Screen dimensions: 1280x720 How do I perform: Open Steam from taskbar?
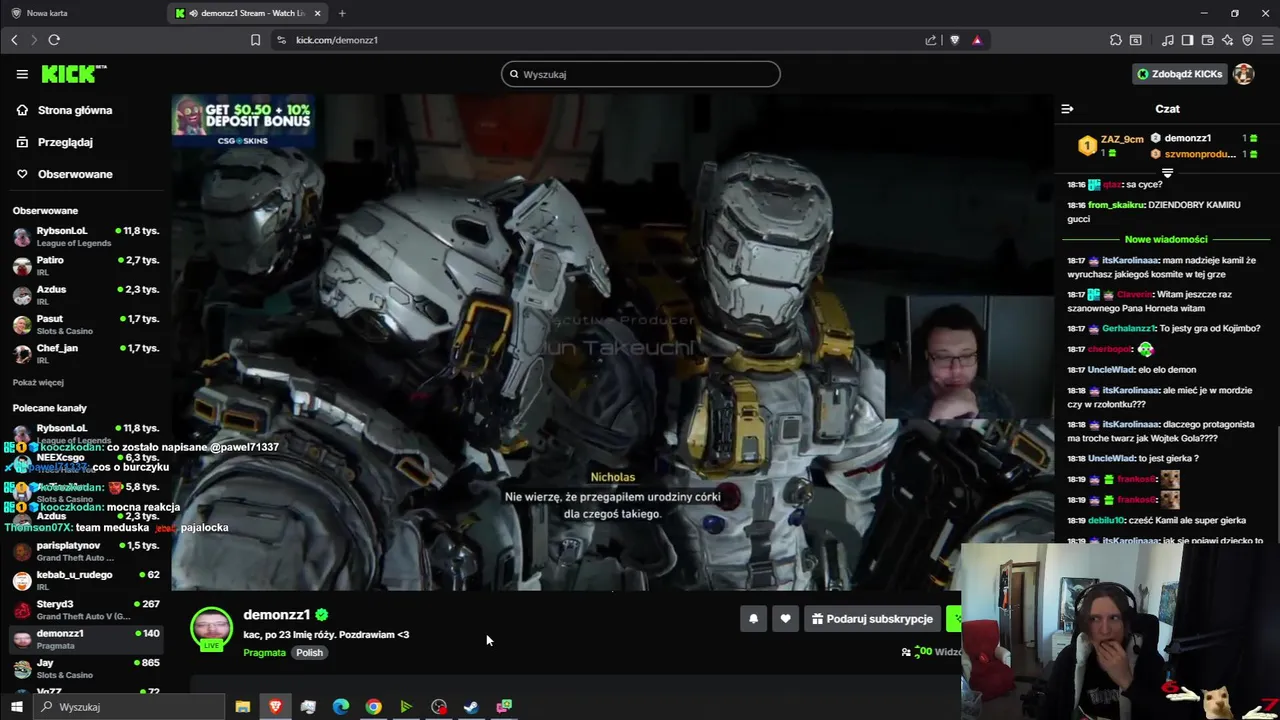coord(471,707)
